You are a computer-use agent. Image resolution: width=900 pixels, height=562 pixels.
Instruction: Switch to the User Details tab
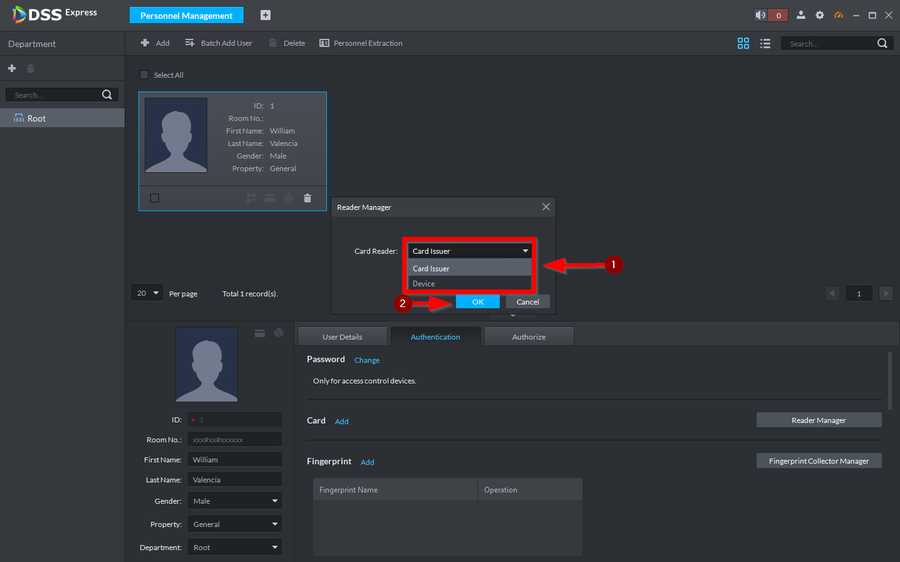343,337
